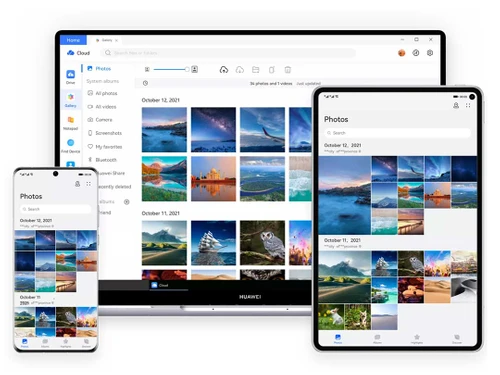Select All videos album on laptop

[x=102, y=107]
